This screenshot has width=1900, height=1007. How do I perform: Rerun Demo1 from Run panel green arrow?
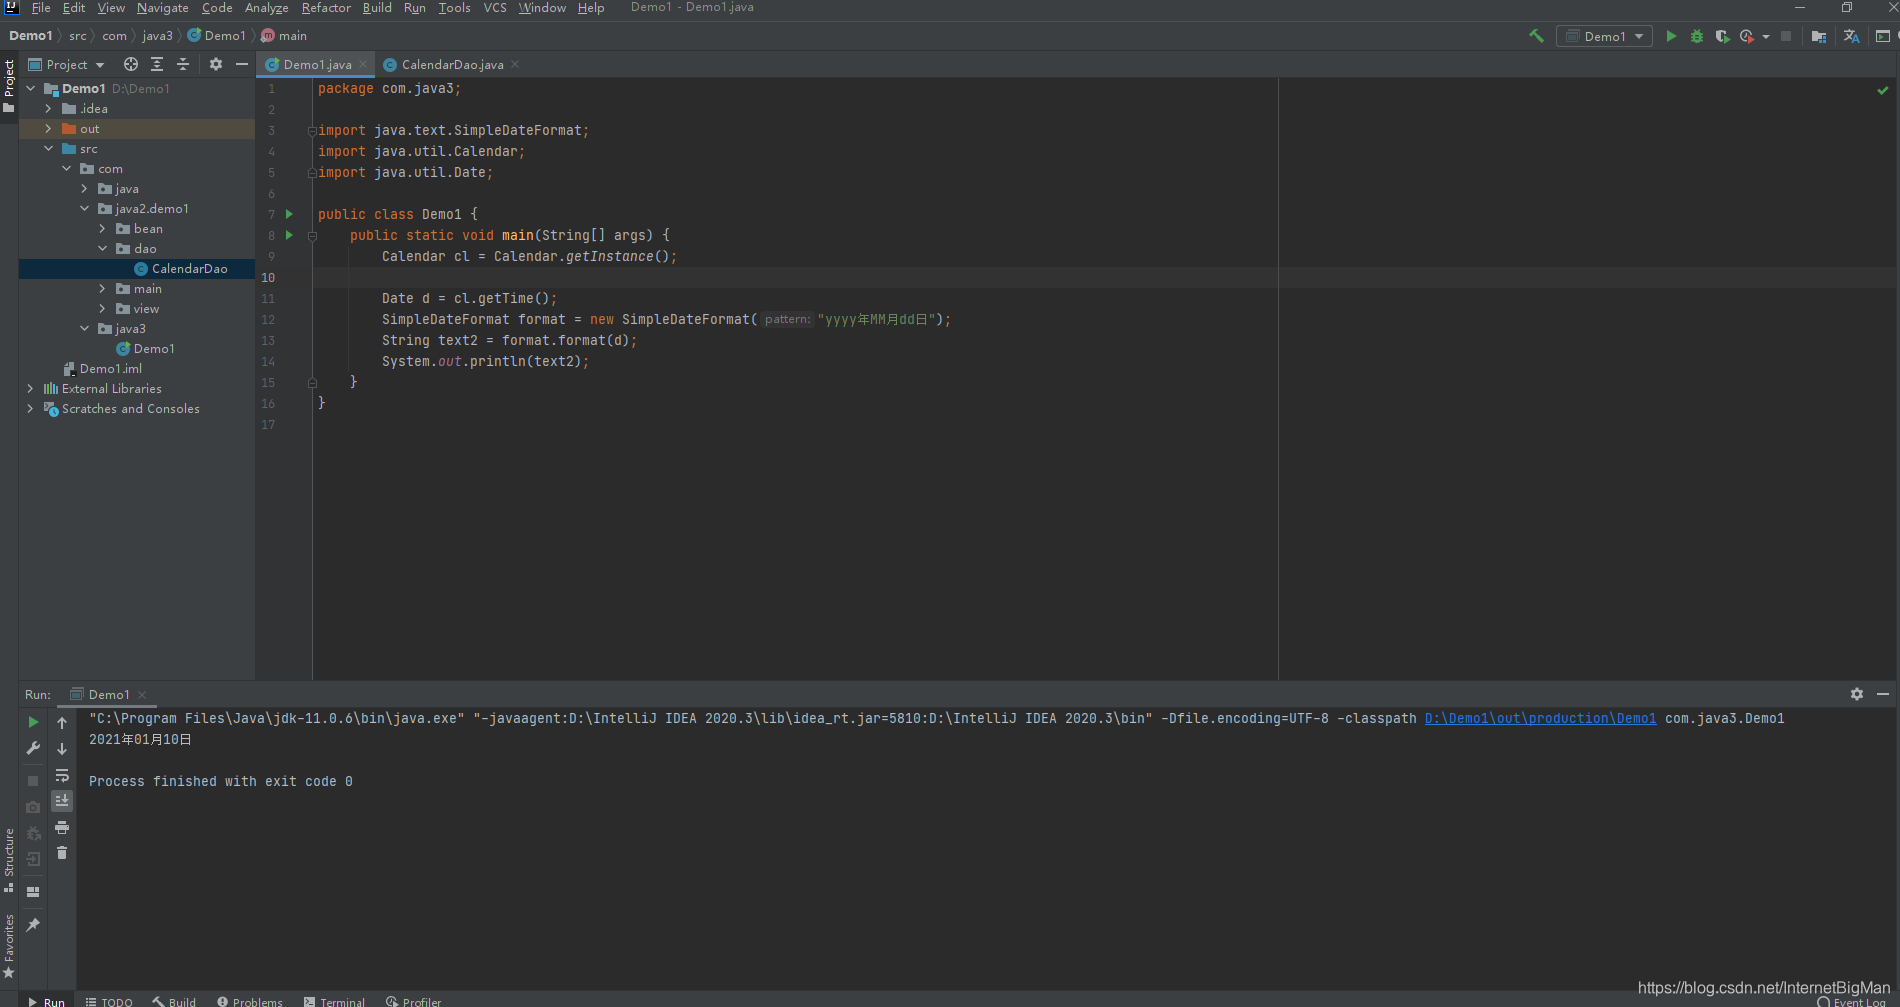(33, 722)
